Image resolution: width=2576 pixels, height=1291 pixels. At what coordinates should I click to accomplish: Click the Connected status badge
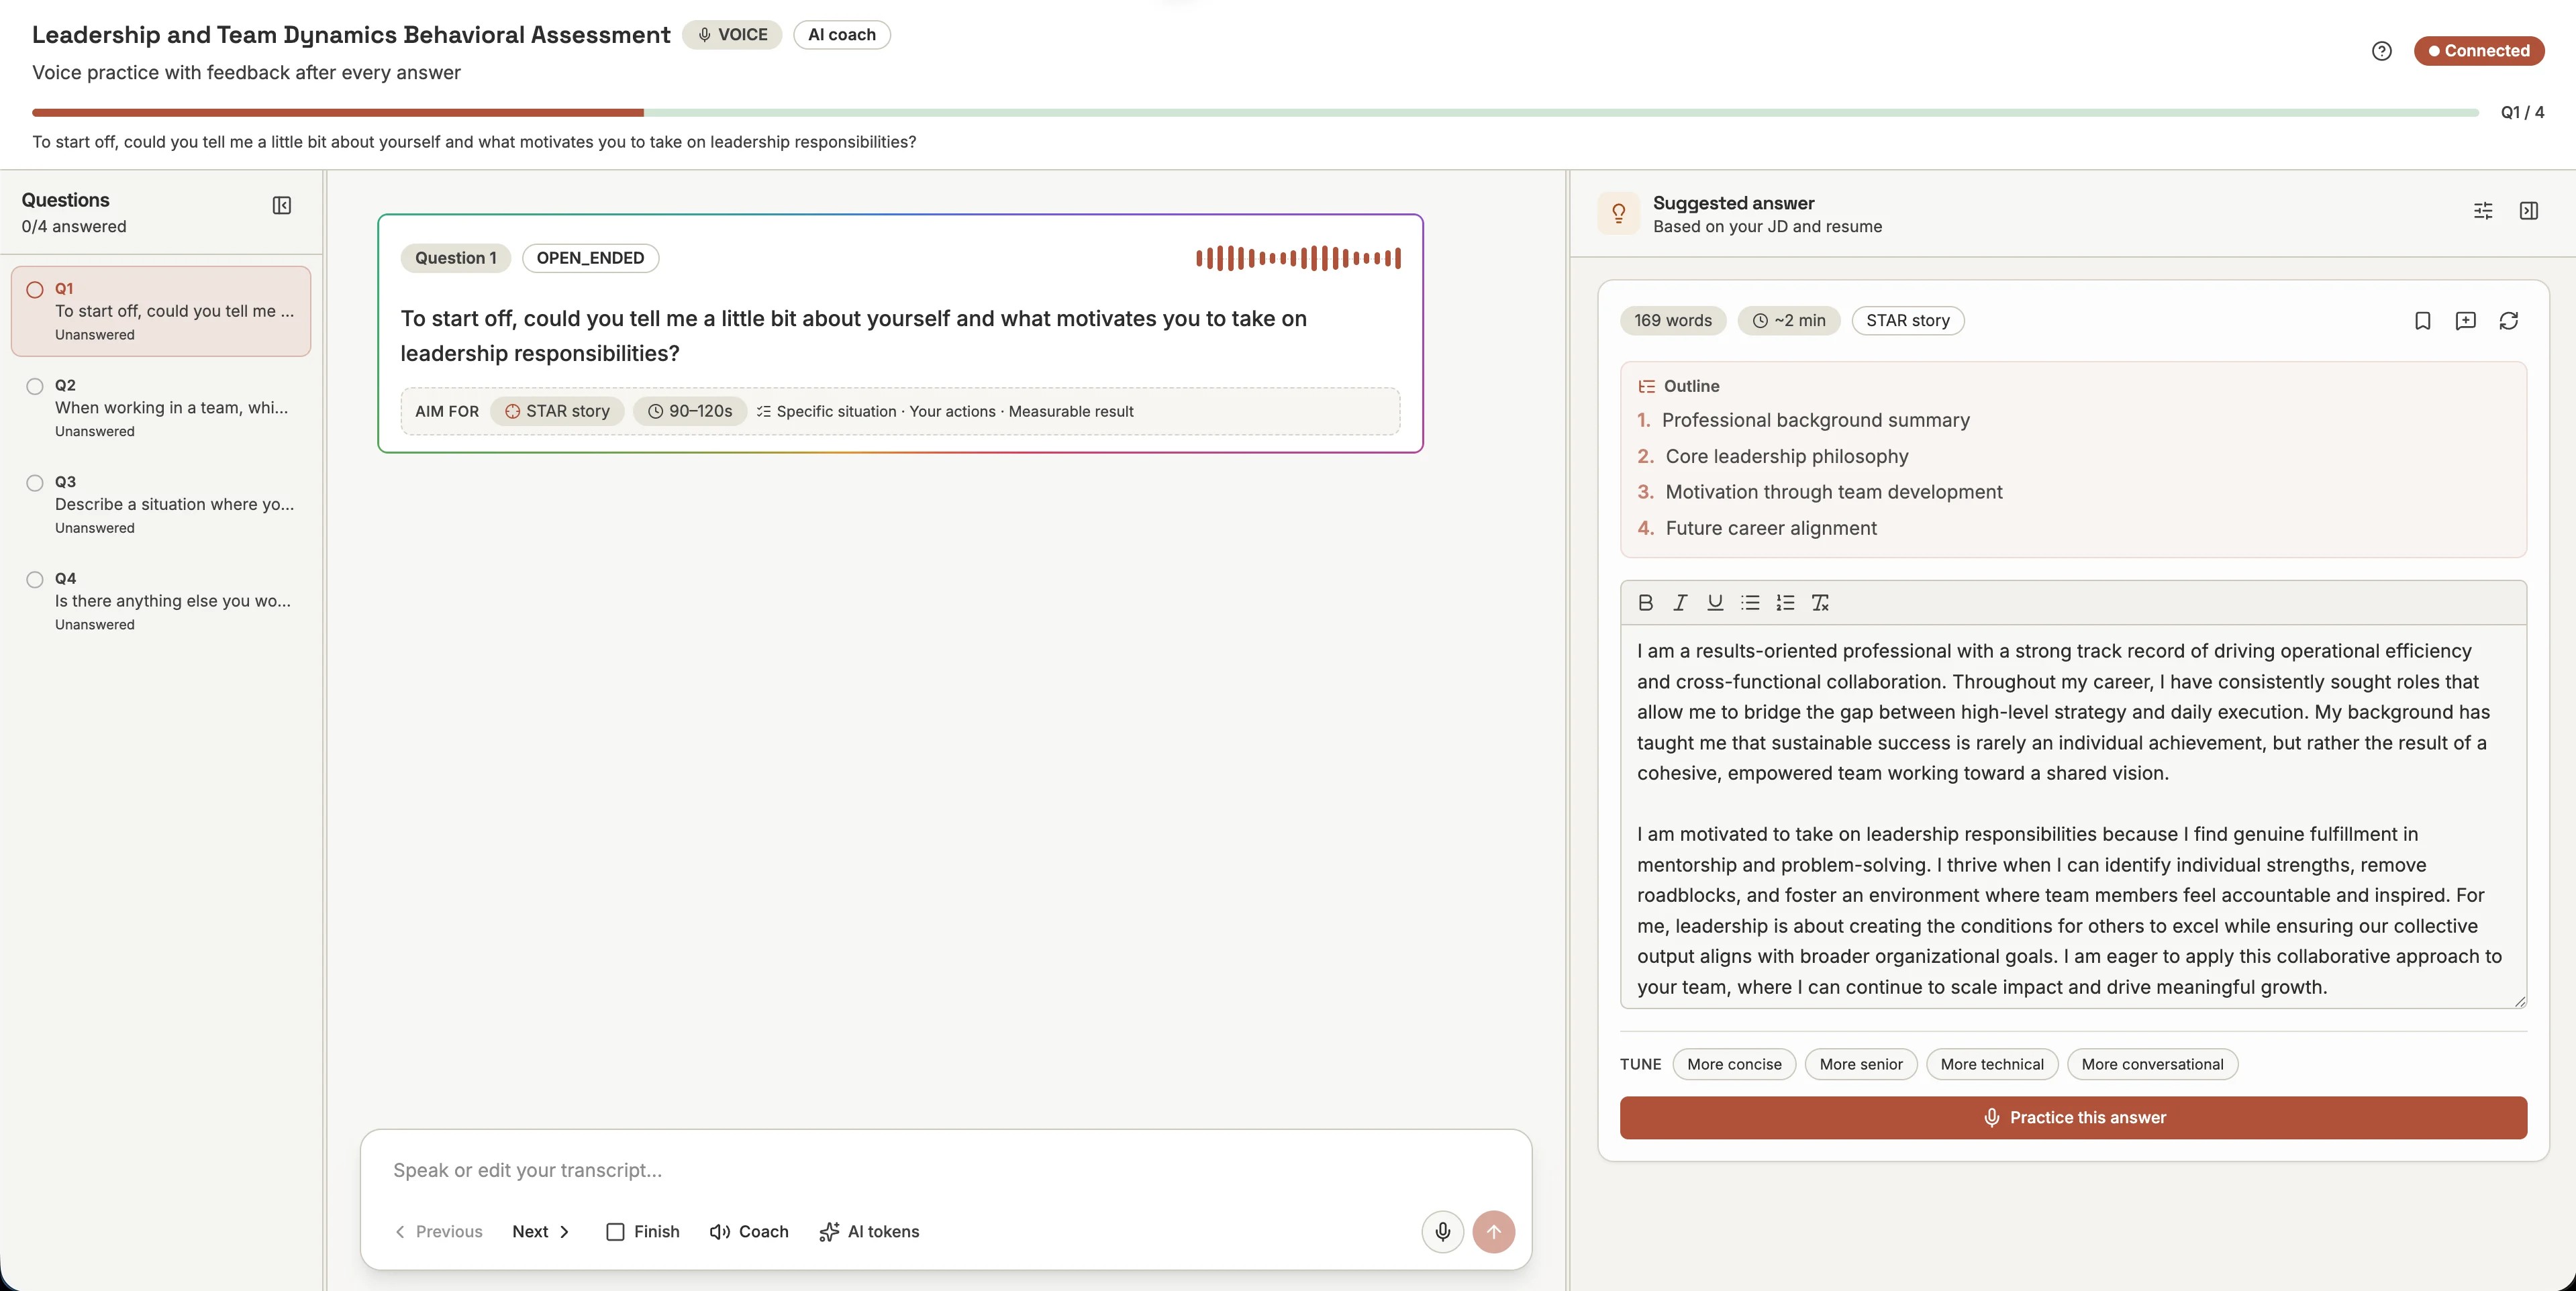2478,51
